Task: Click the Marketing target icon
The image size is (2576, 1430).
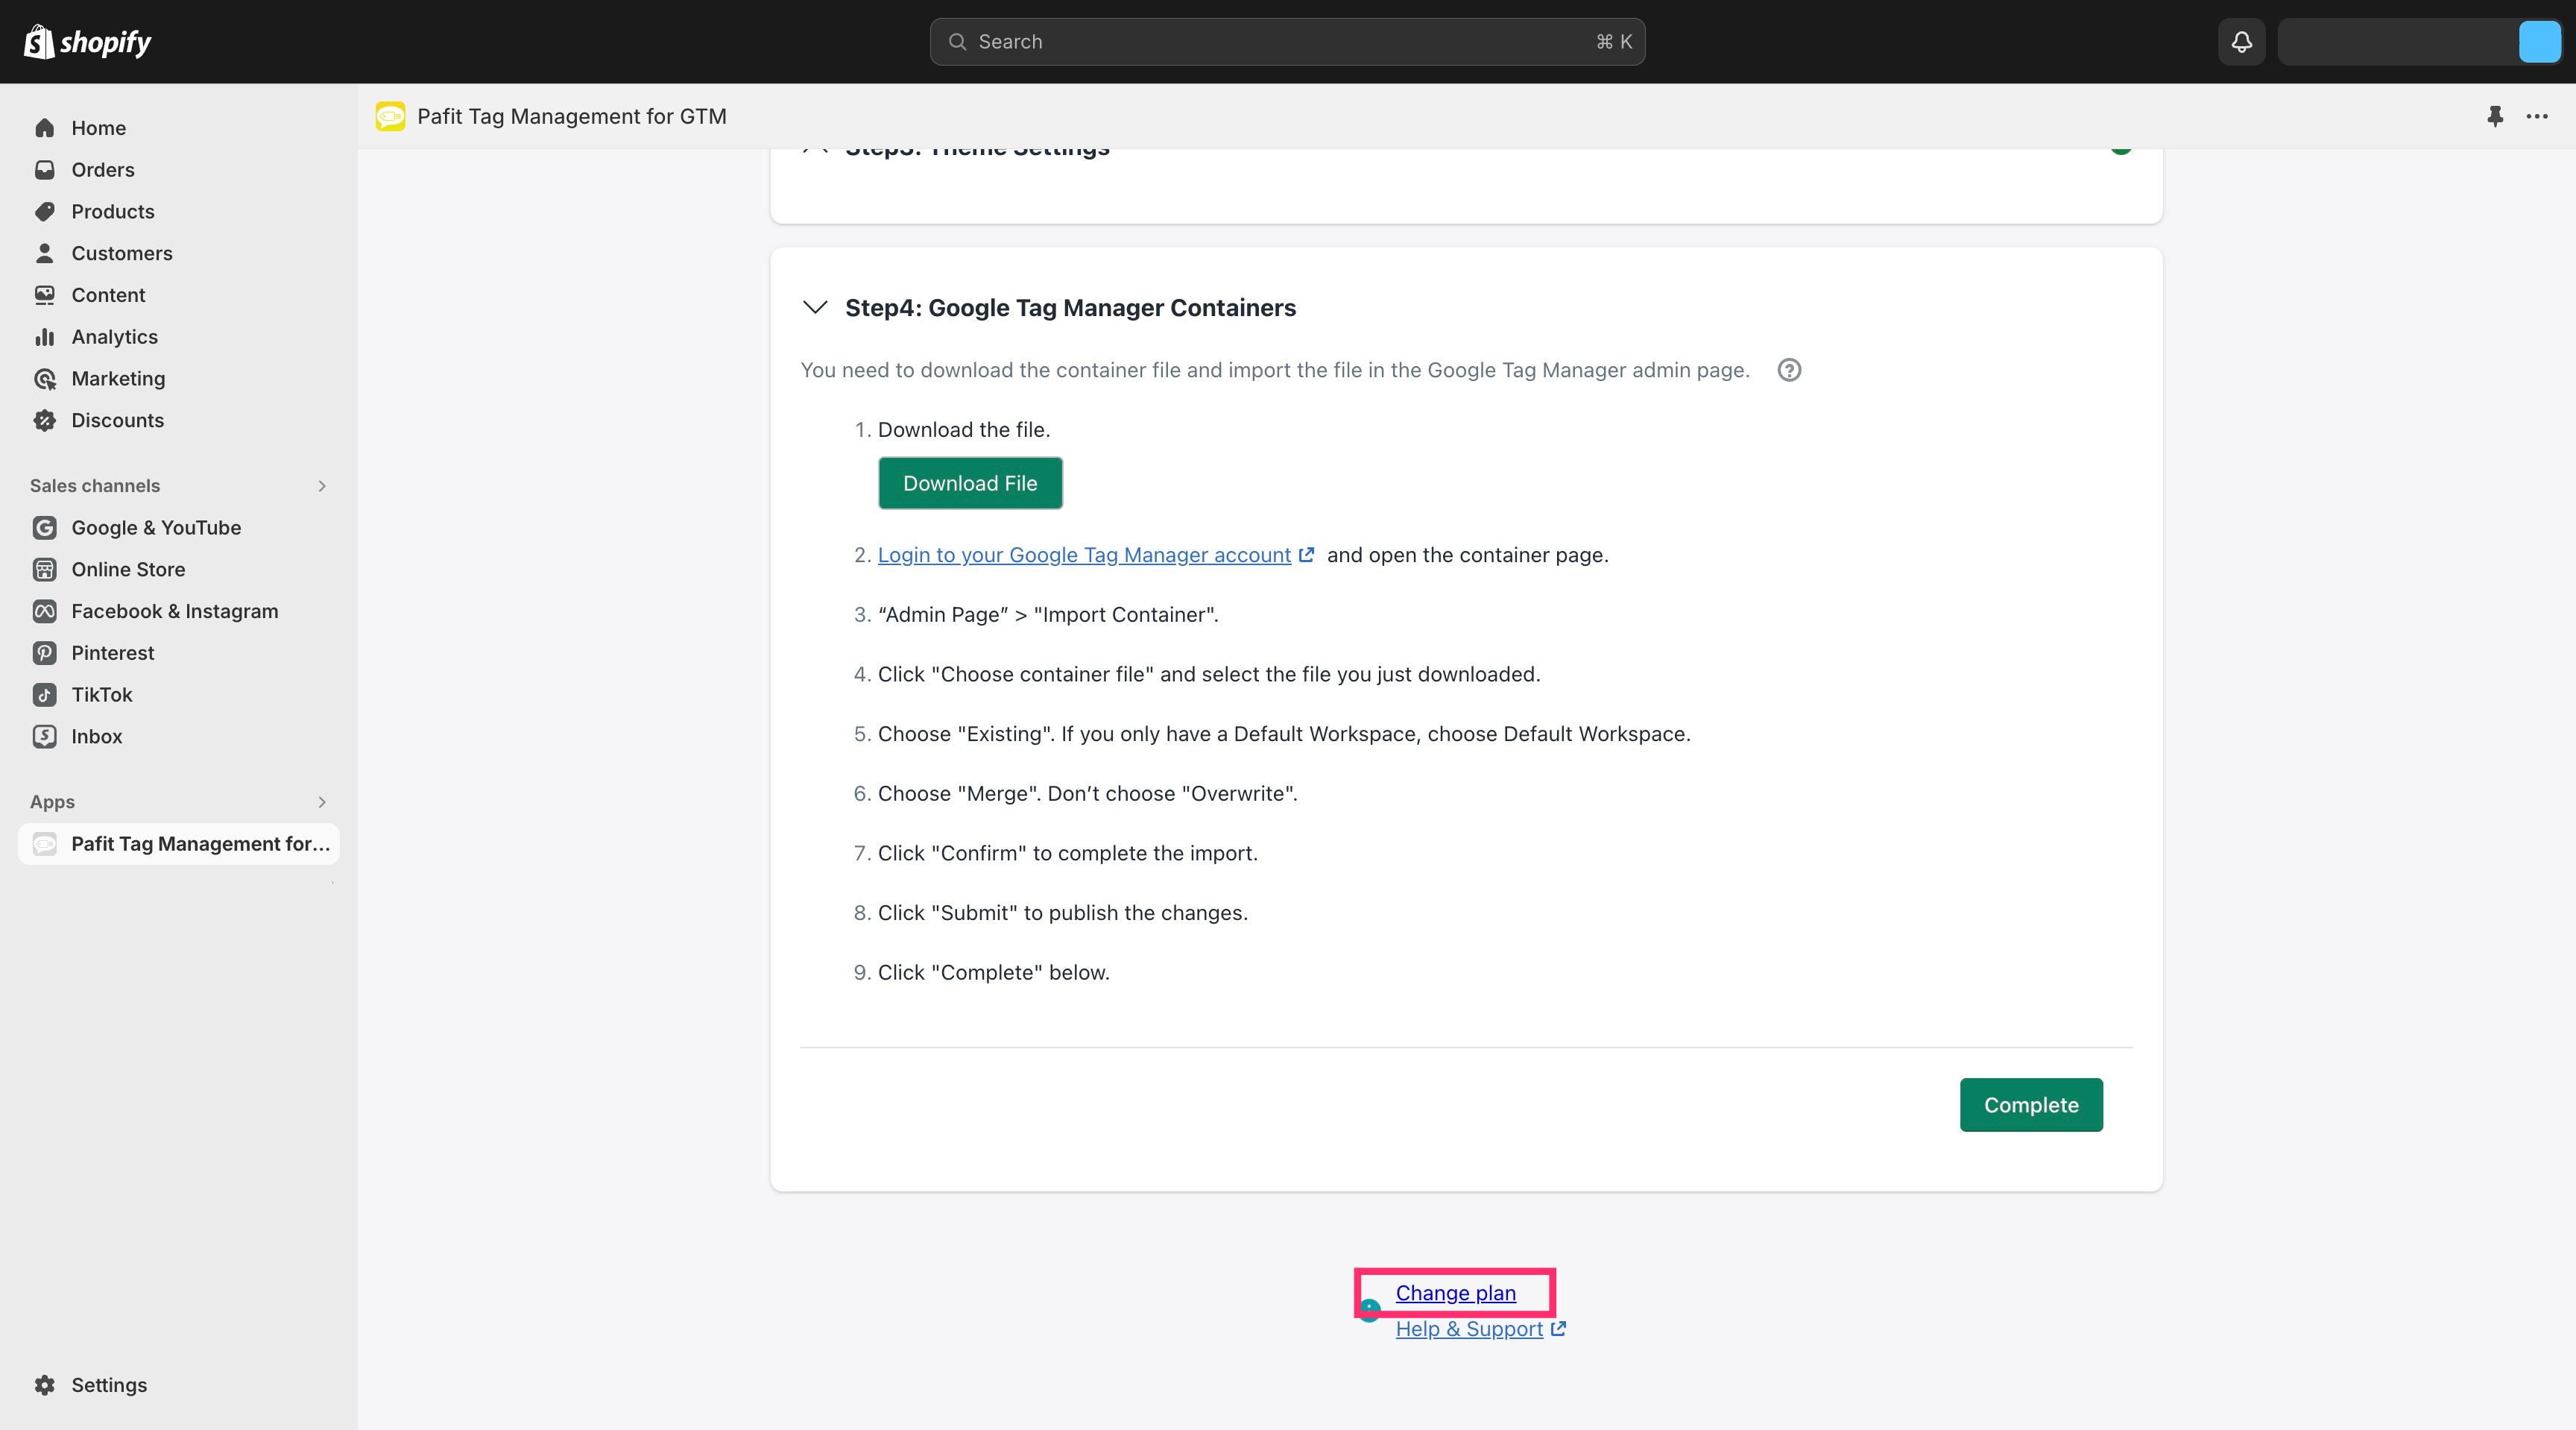Action: point(44,379)
